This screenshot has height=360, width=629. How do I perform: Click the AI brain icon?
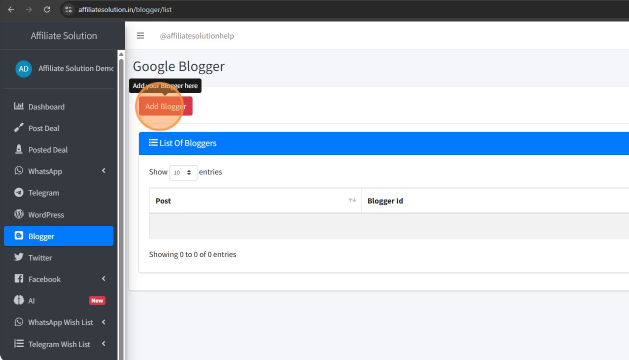pos(18,300)
